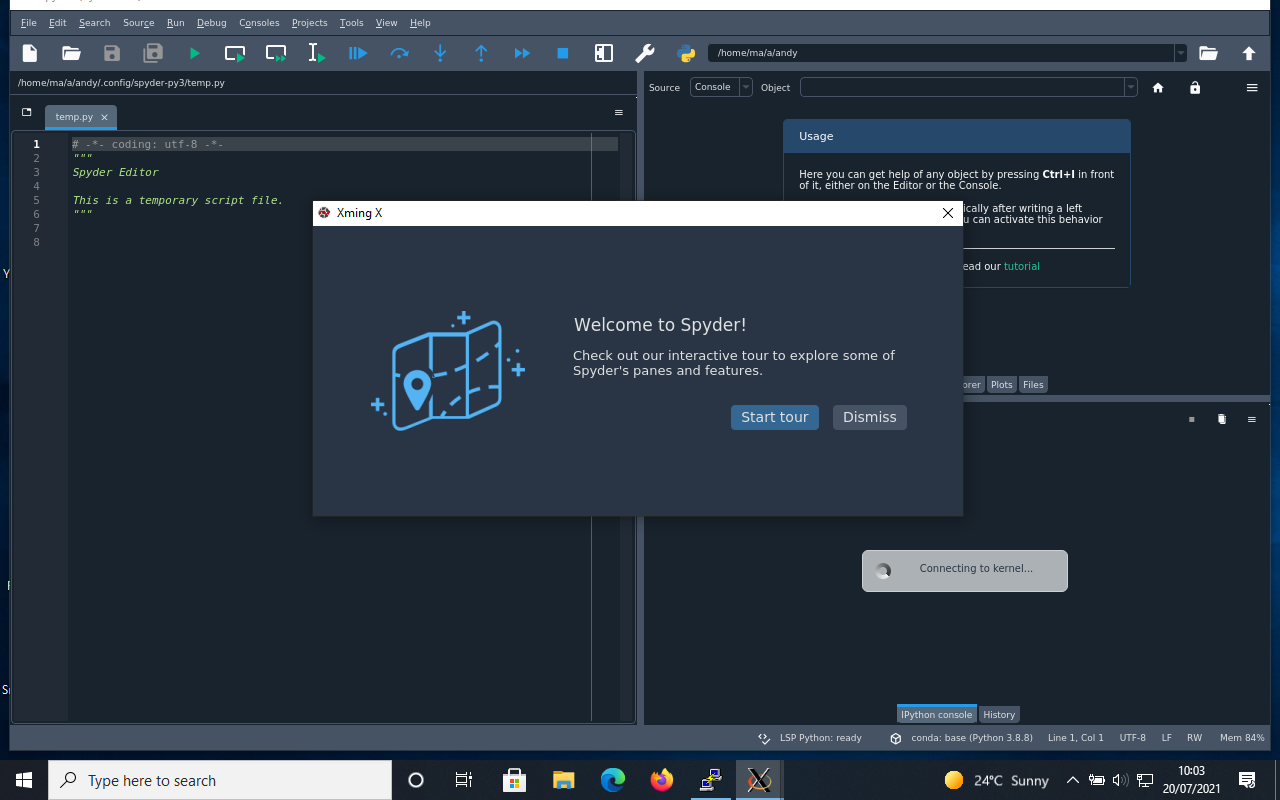Save the current file icon
This screenshot has width=1280, height=800.
point(112,53)
